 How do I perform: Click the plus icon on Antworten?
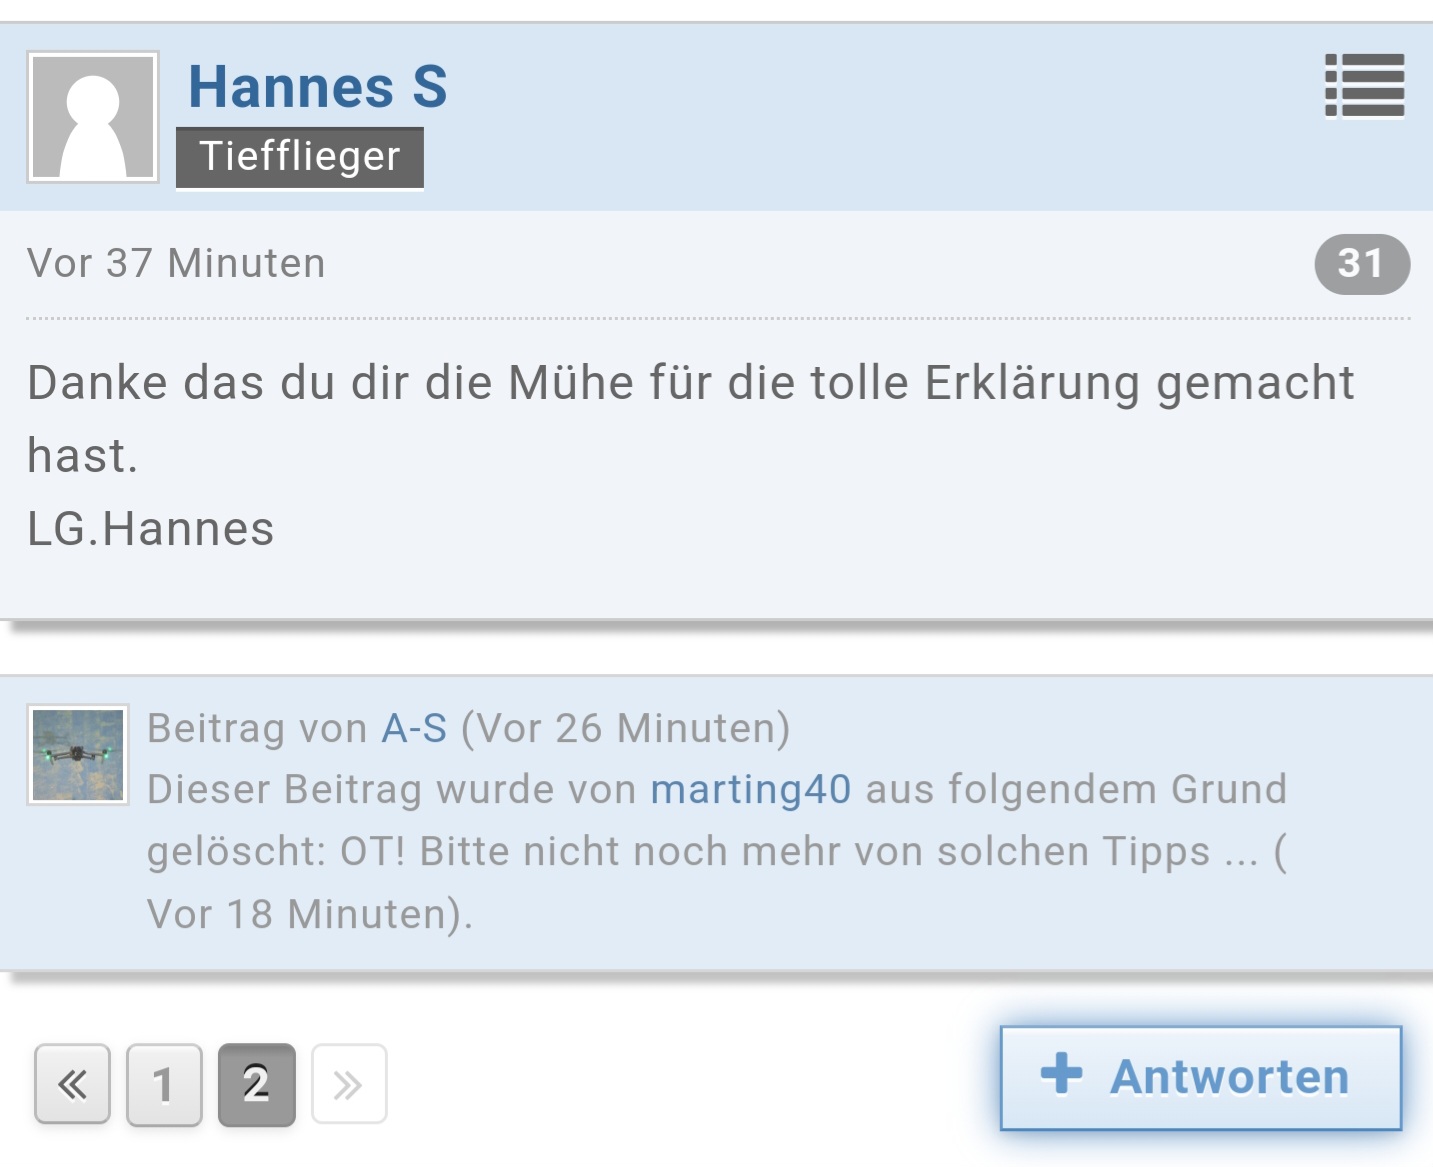click(1061, 1075)
